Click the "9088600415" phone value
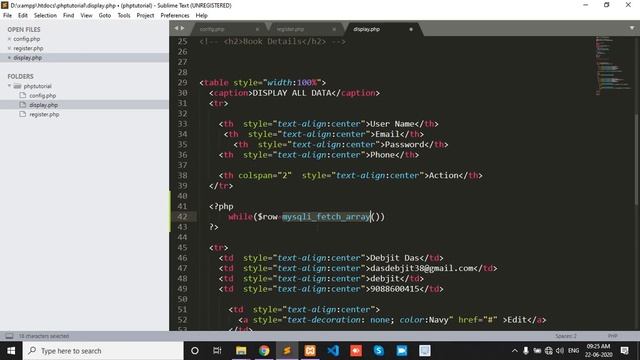The height and width of the screenshot is (360, 640). point(395,289)
